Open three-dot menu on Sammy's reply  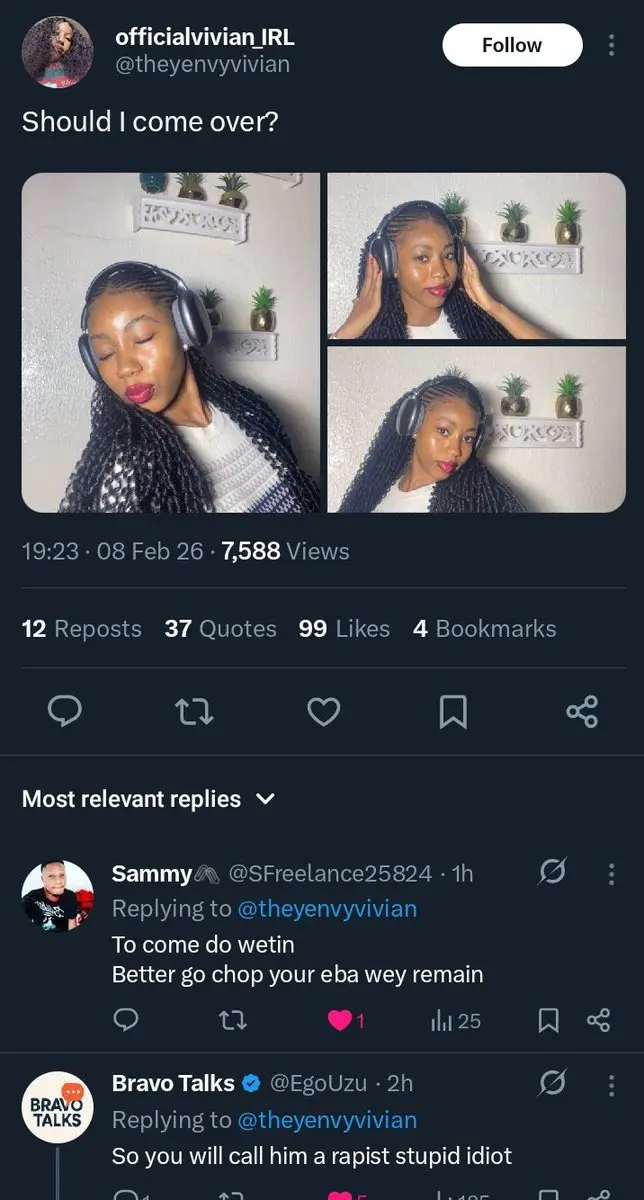click(611, 874)
